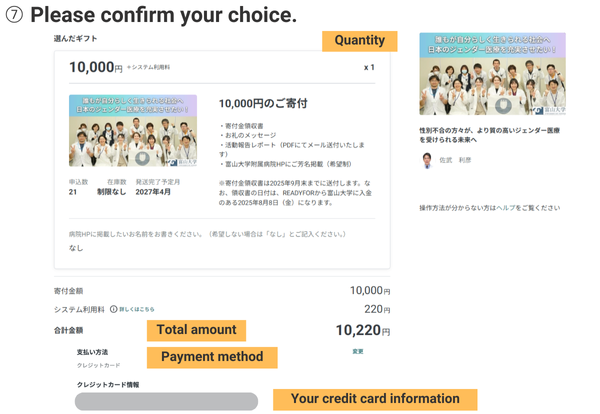600x414 pixels.
Task: Open the project thumbnail in the right sidebar
Action: [x=492, y=73]
